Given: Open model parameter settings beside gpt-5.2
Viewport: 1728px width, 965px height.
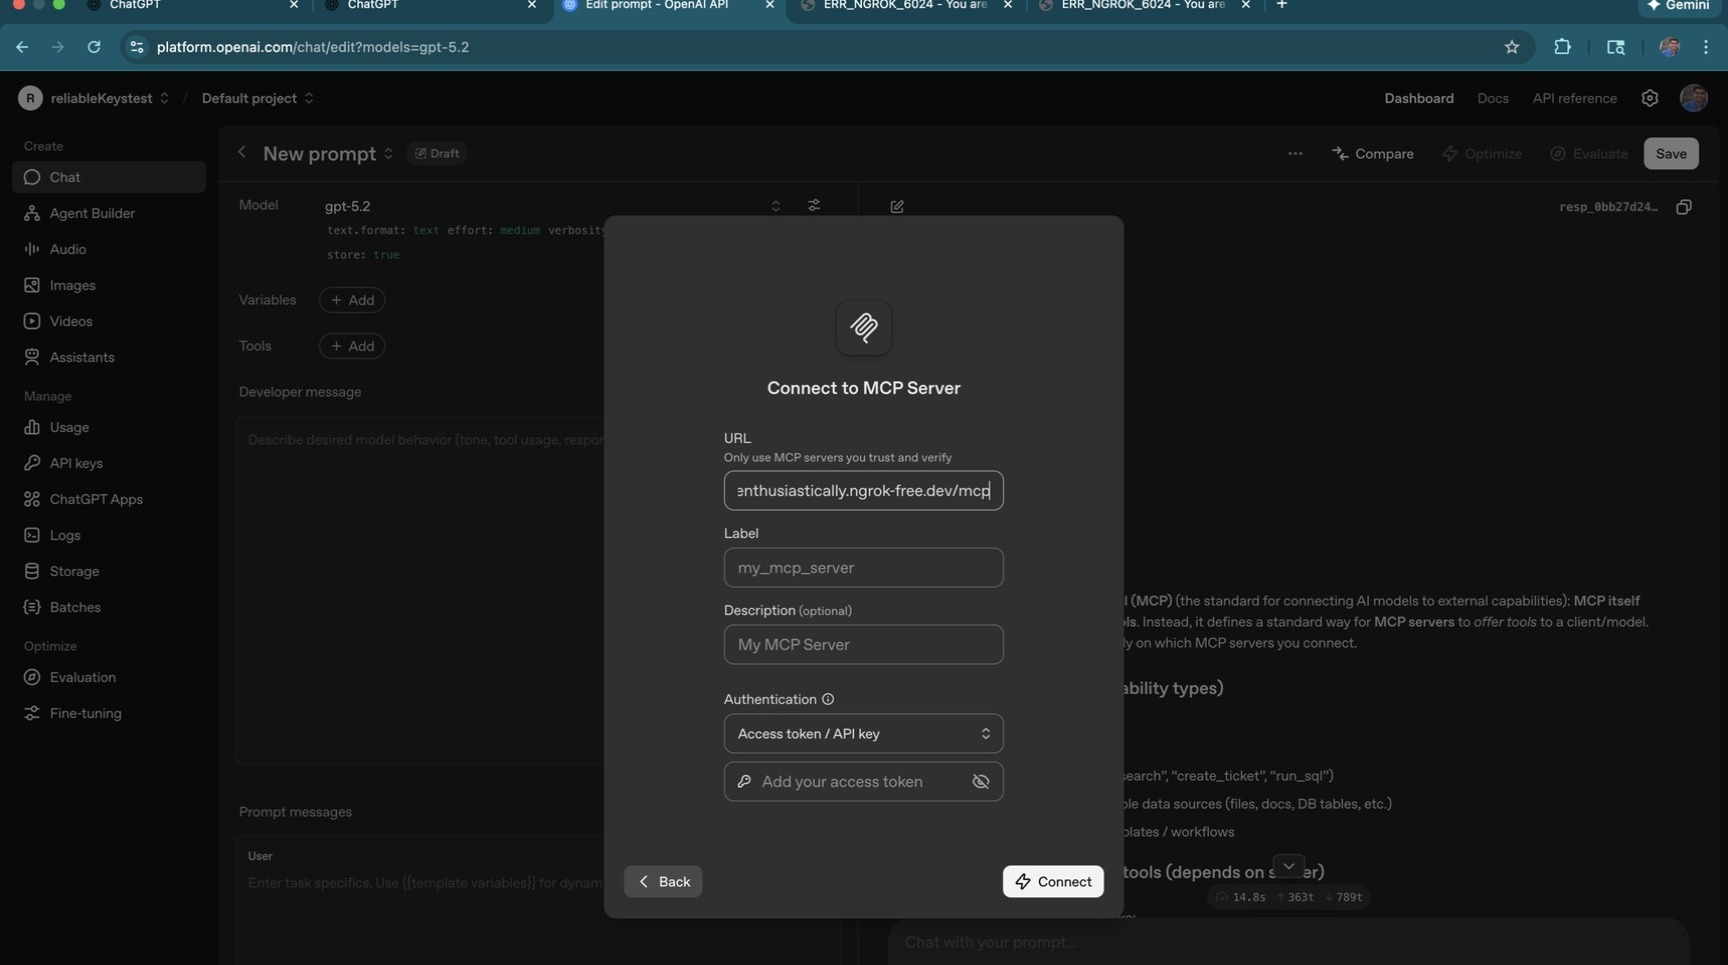Looking at the screenshot, I should click(814, 206).
